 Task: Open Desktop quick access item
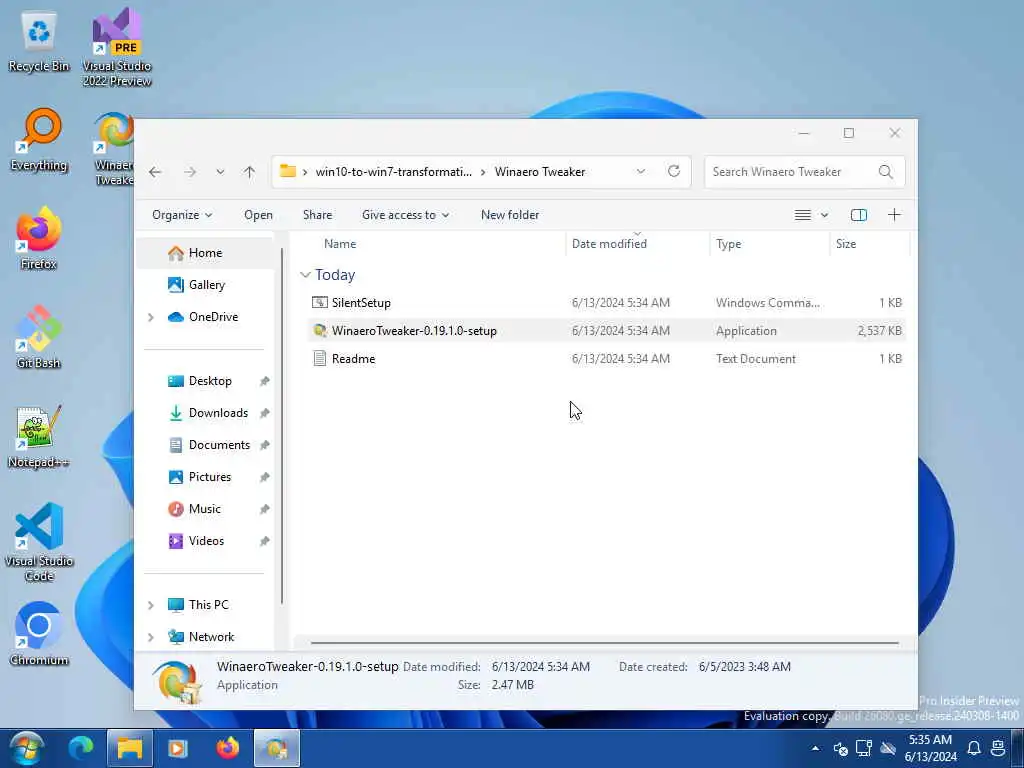tap(205, 381)
